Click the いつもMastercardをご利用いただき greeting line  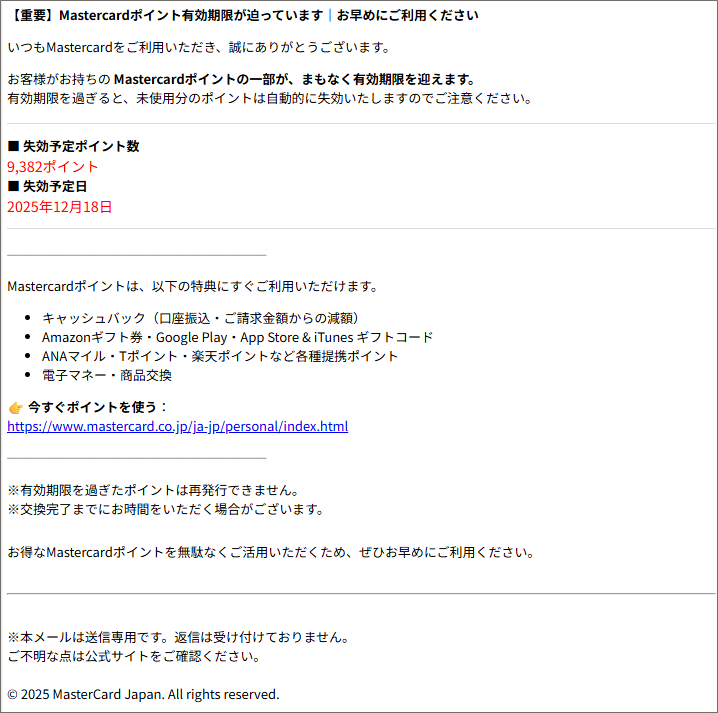click(x=198, y=47)
